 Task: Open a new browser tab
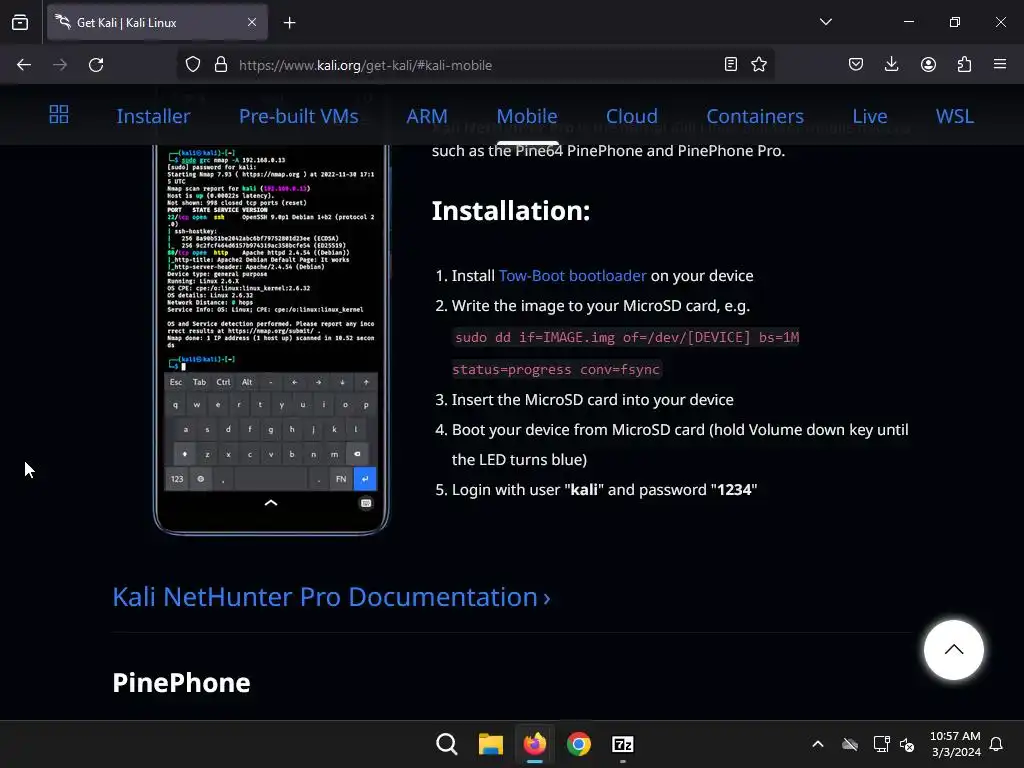point(289,23)
